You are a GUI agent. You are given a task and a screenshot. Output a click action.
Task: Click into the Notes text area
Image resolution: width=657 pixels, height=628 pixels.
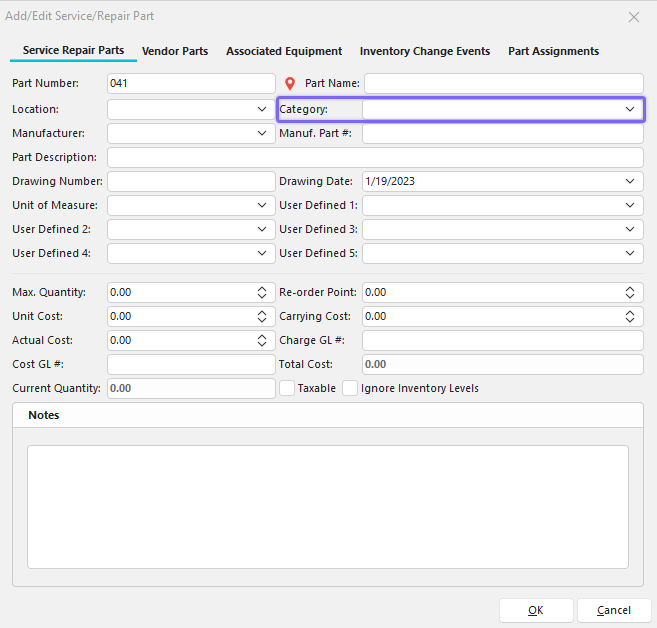327,506
